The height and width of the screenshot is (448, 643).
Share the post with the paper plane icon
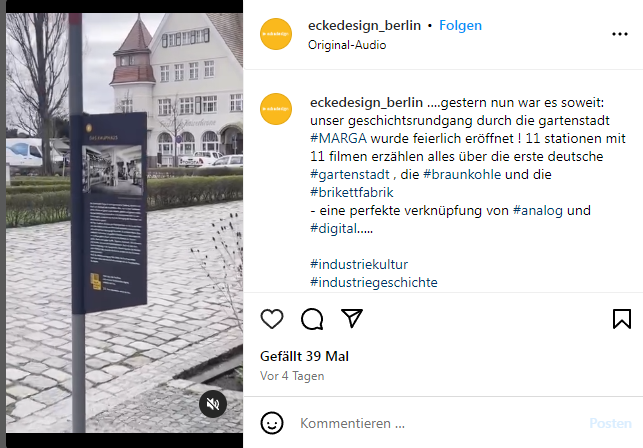(352, 318)
